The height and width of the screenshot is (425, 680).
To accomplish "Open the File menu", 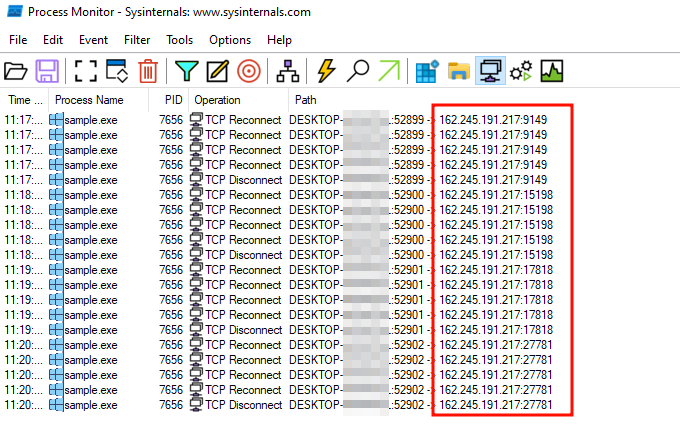I will (18, 40).
